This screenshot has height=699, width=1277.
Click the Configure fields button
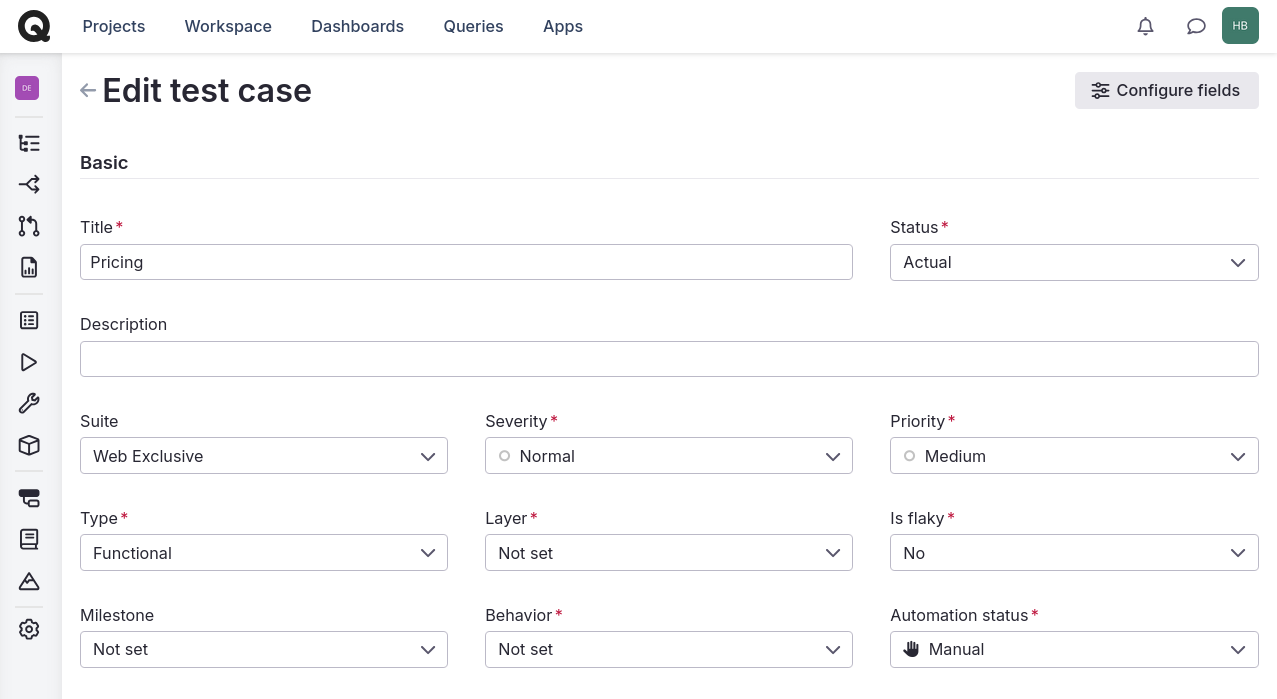point(1166,90)
